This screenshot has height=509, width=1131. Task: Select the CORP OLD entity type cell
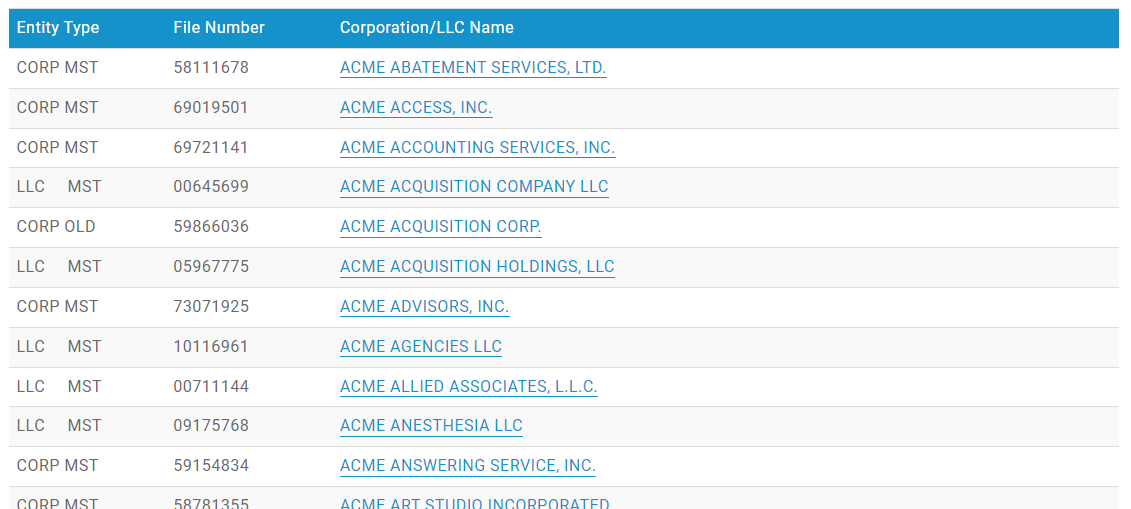(x=56, y=227)
